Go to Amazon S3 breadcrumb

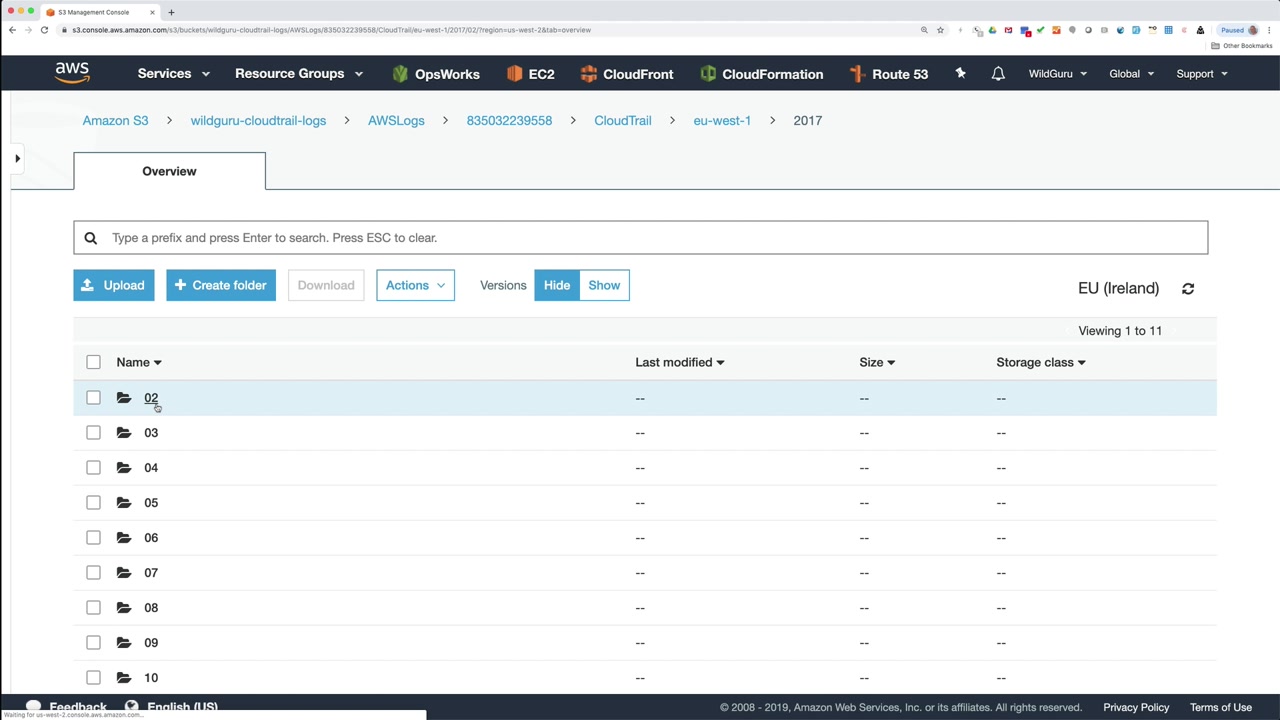pos(115,120)
